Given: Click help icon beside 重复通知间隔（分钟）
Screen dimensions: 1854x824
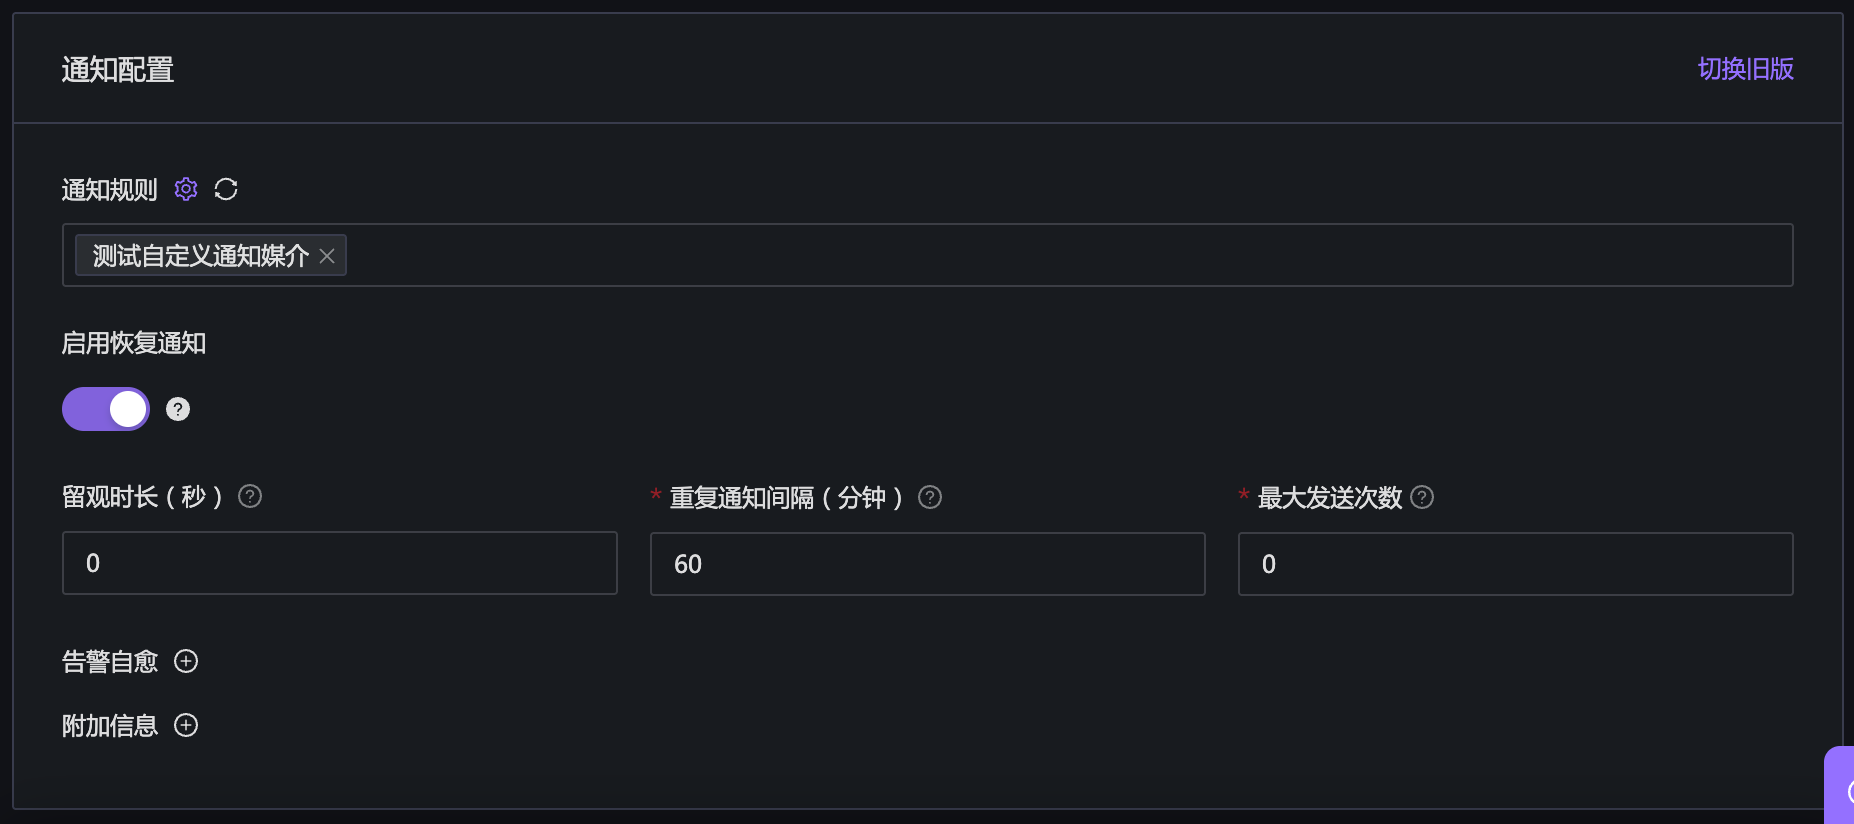Looking at the screenshot, I should (930, 497).
